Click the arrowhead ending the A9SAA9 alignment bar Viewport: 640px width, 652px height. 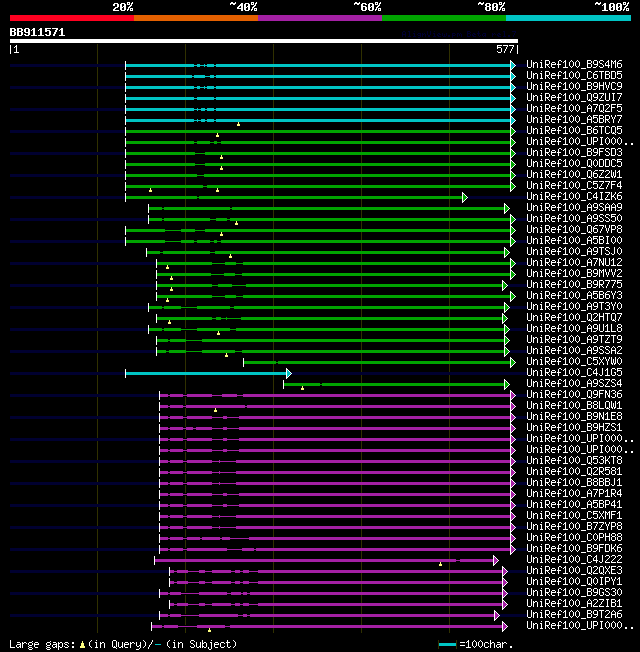[507, 208]
